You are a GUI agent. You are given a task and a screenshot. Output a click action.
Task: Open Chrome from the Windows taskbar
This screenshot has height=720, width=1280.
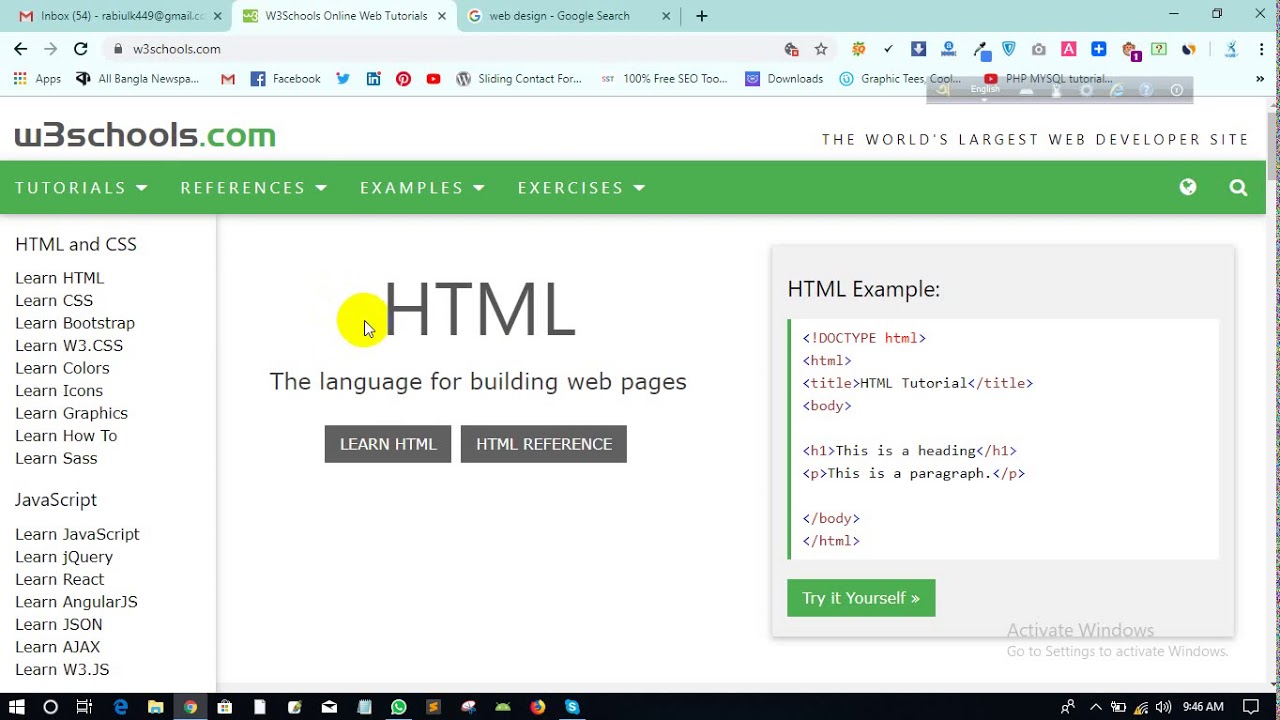click(190, 707)
